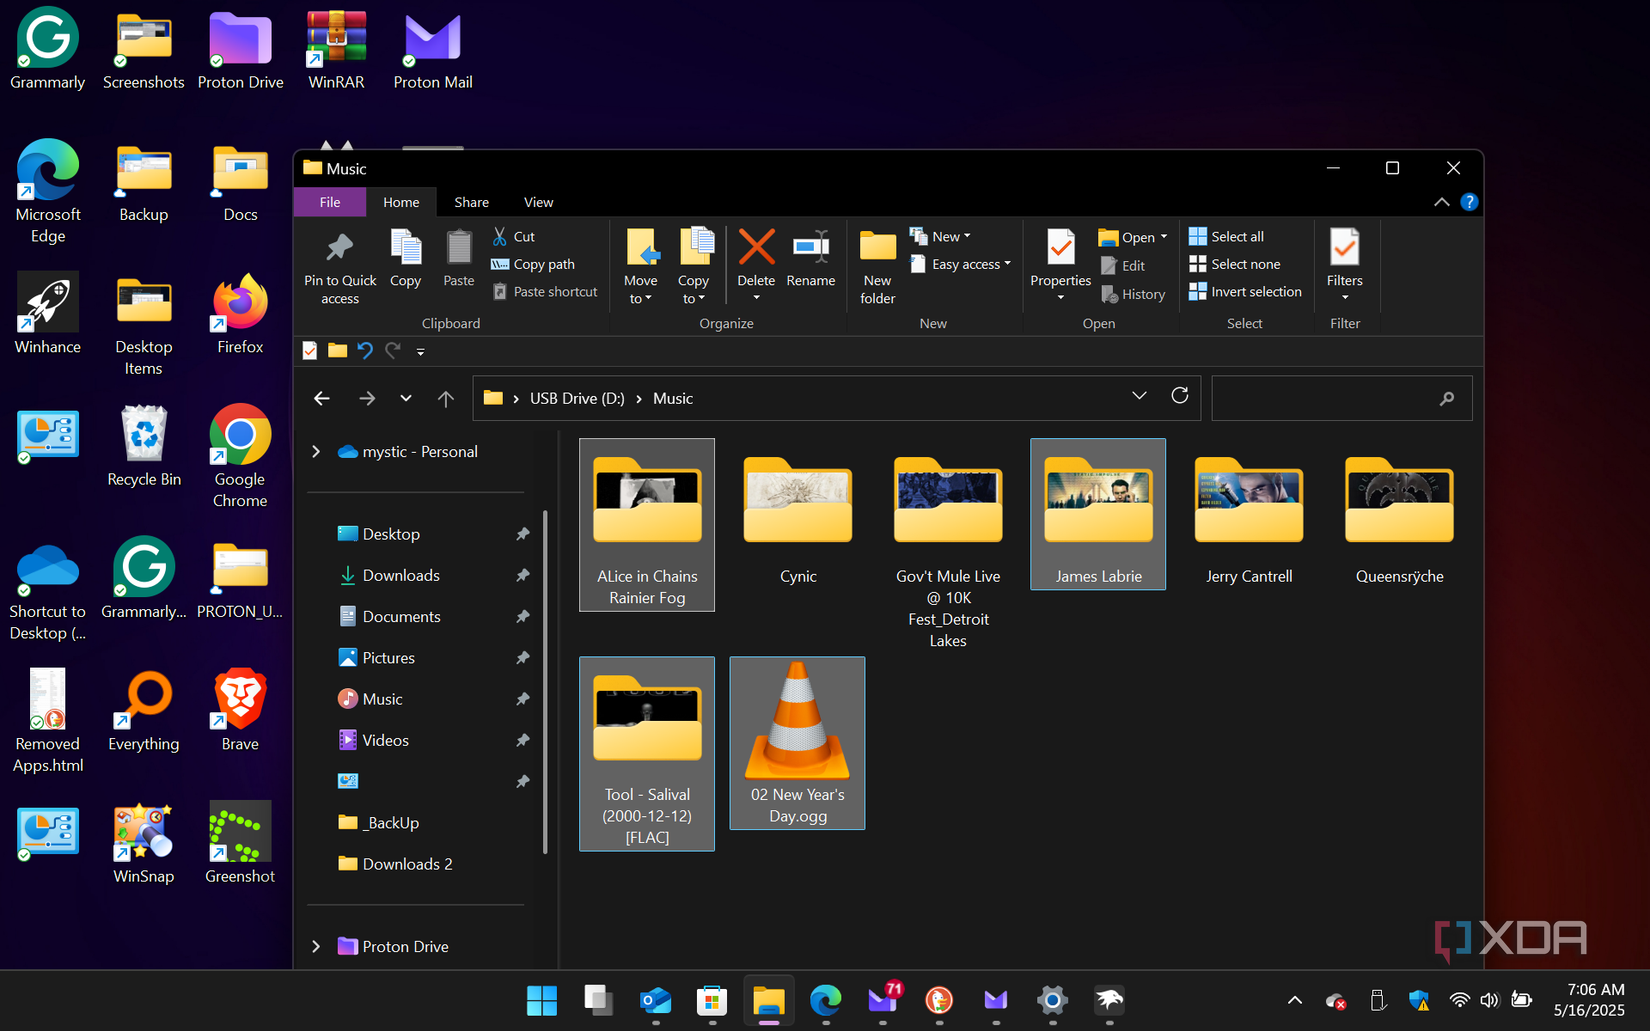Select _BackUp folder in navigation pane
This screenshot has width=1650, height=1031.
click(x=391, y=823)
